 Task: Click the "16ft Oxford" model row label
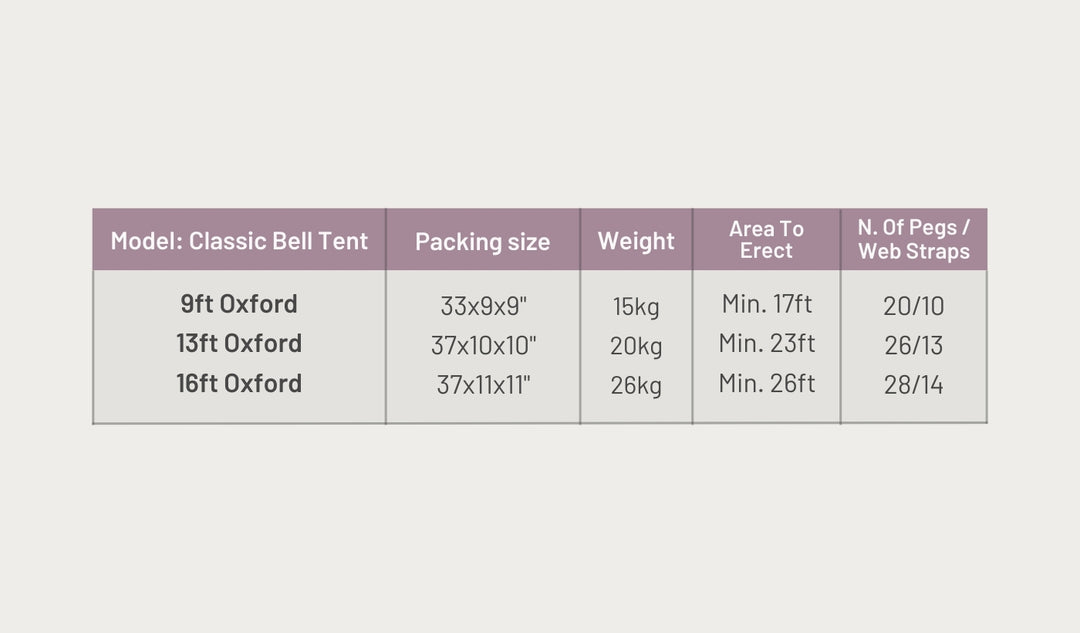239,384
